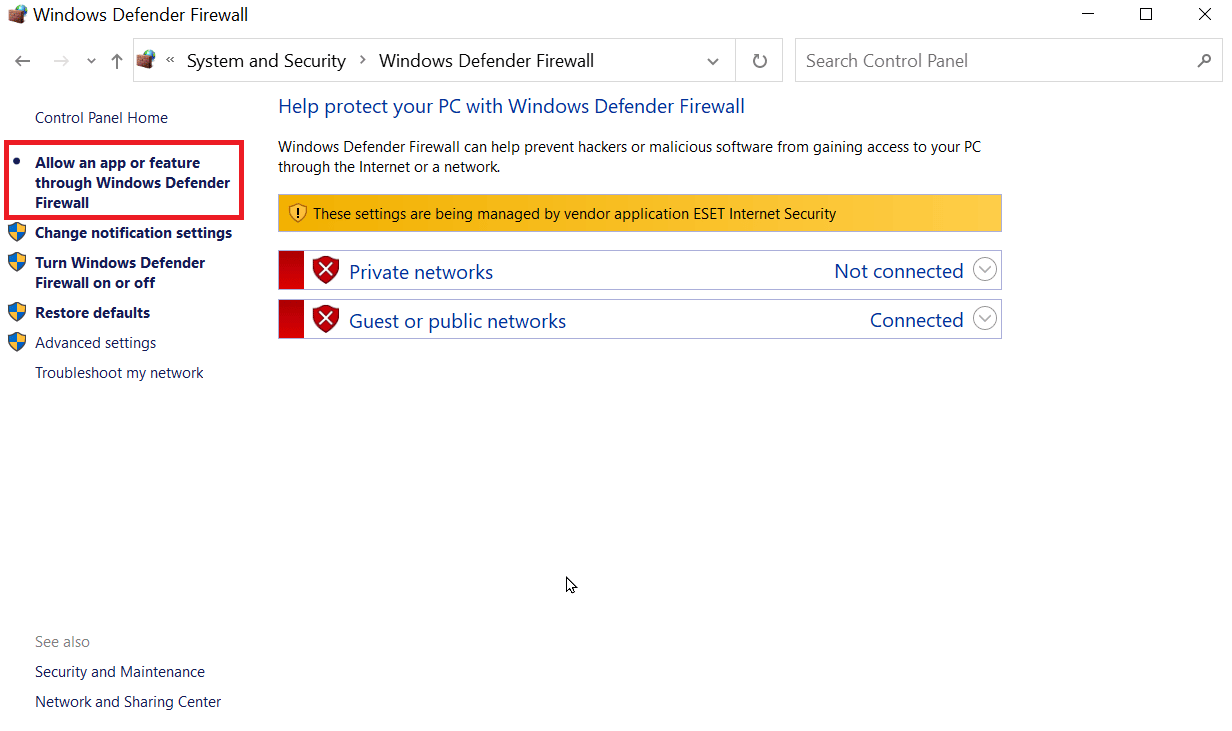Open the address bar dropdown arrow
This screenshot has height=731, width=1232.
(713, 60)
